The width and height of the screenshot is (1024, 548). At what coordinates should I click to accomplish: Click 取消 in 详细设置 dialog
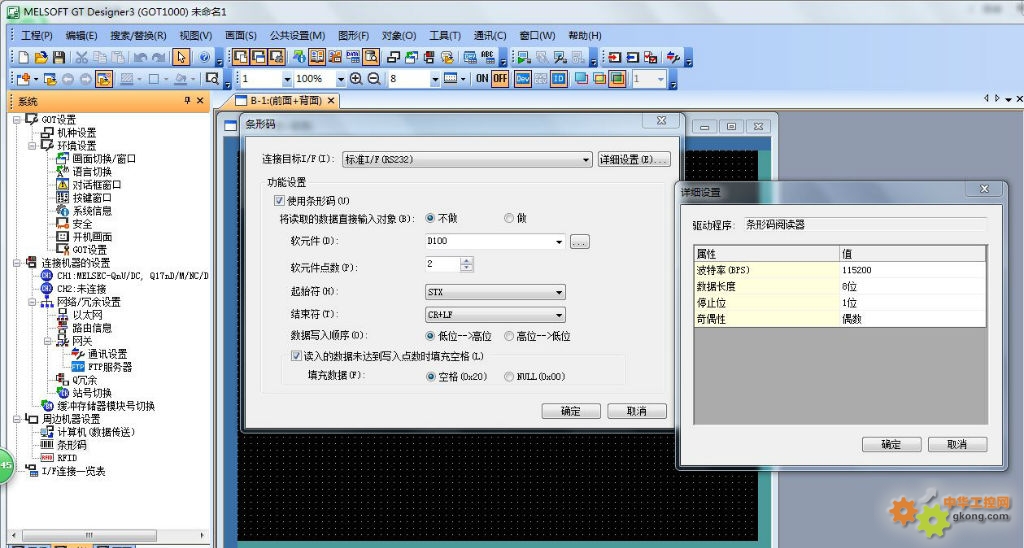pyautogui.click(x=957, y=444)
